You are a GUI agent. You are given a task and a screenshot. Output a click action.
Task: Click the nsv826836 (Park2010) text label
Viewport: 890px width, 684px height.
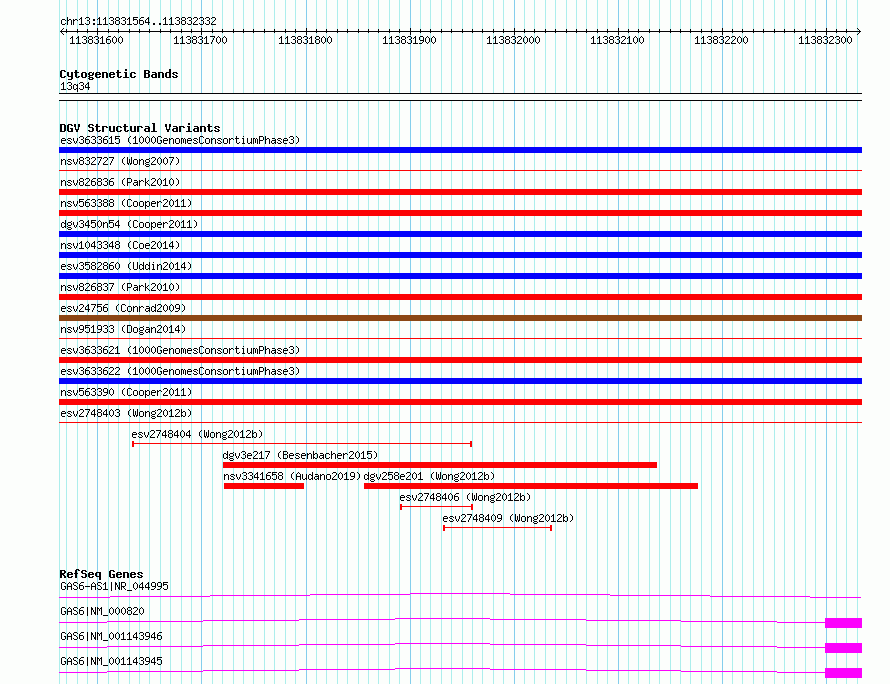pos(120,182)
